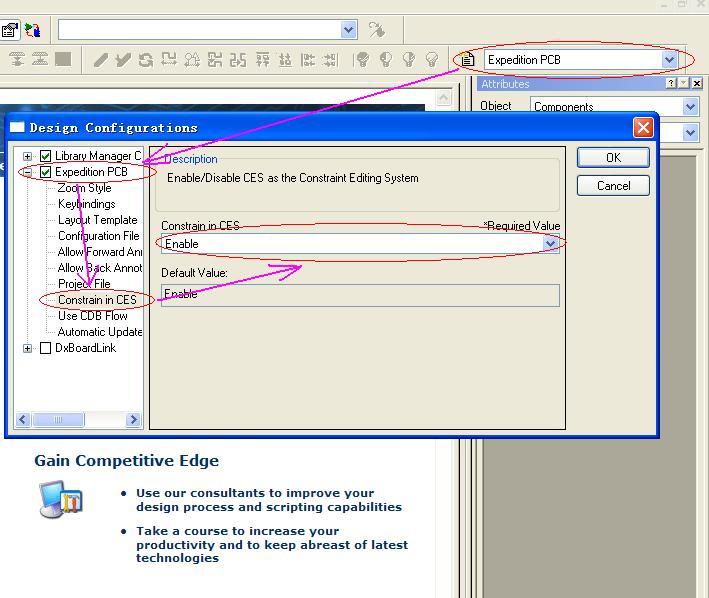This screenshot has width=709, height=598.
Task: Open the Object Components dropdown
Action: pos(690,107)
